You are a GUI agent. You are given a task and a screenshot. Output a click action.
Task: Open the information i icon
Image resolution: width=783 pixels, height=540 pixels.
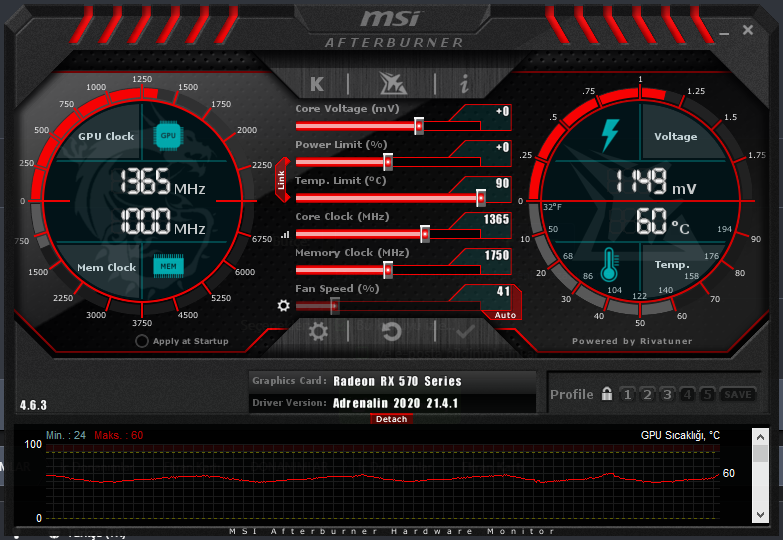pyautogui.click(x=464, y=83)
